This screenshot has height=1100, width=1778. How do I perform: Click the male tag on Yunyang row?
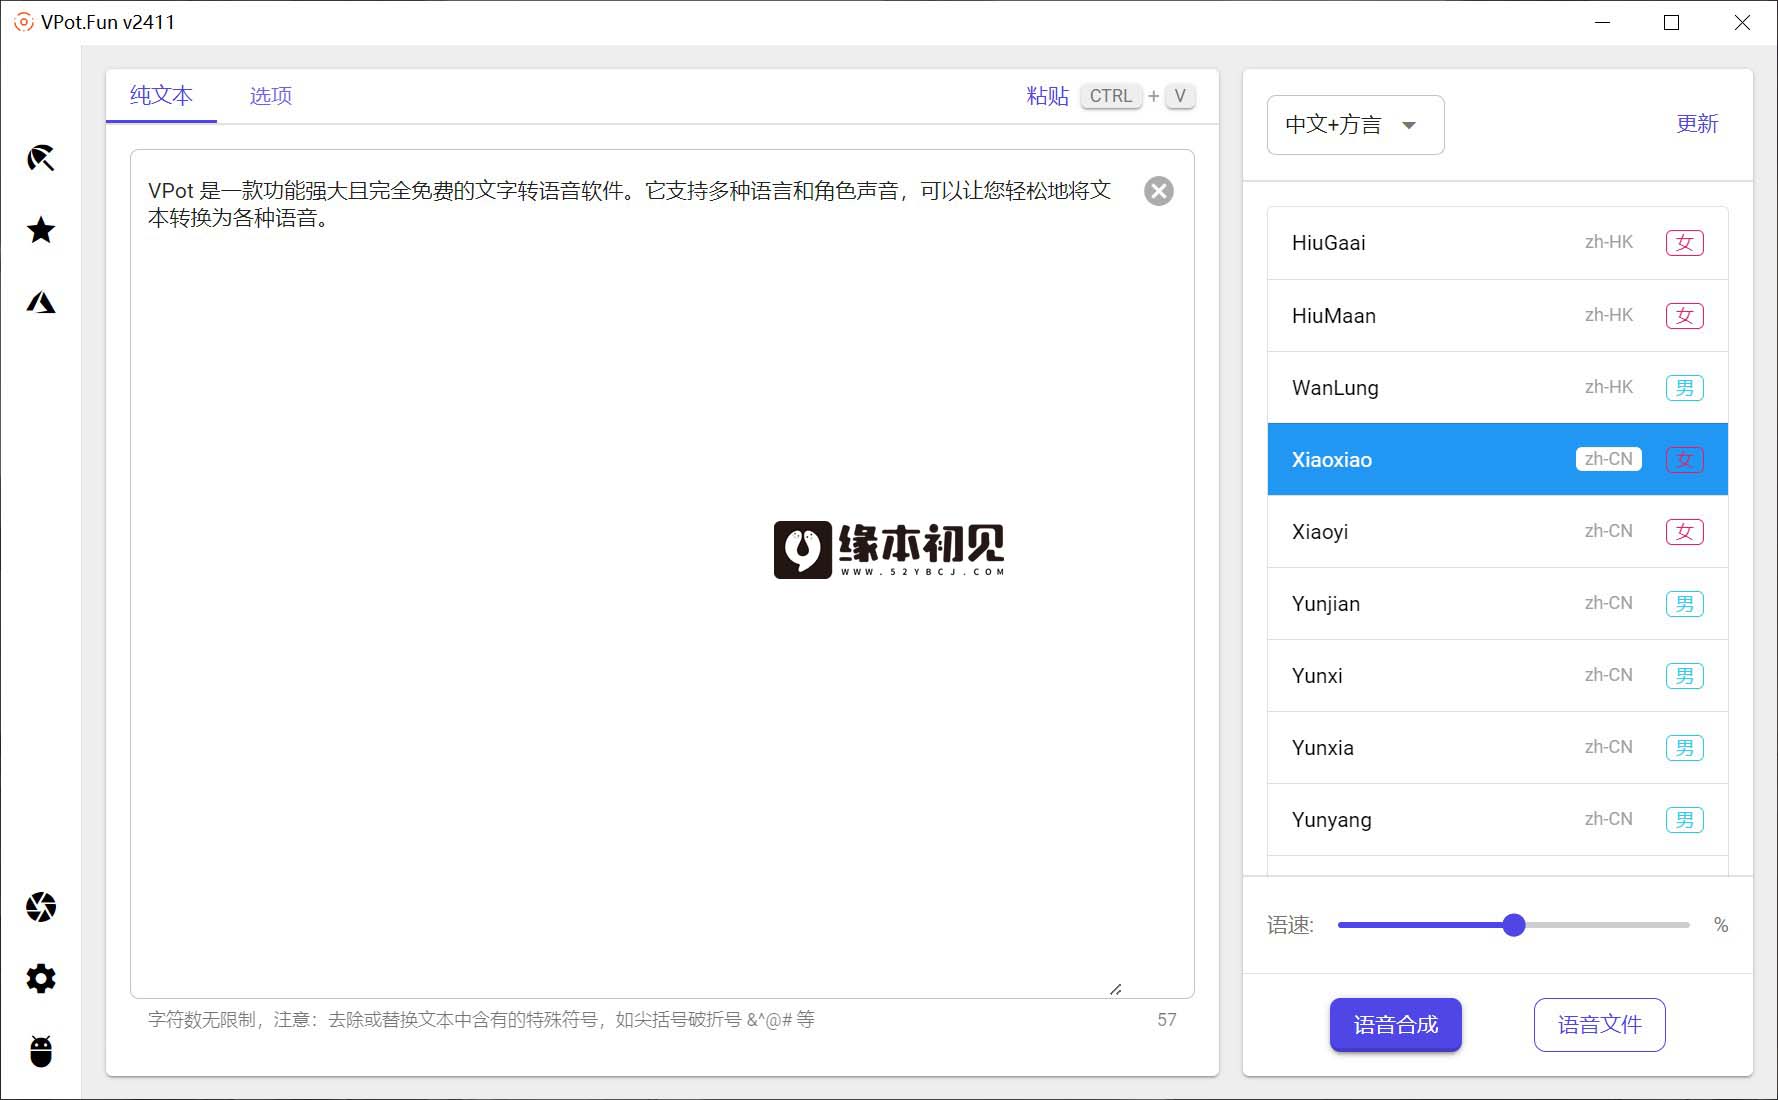point(1685,820)
